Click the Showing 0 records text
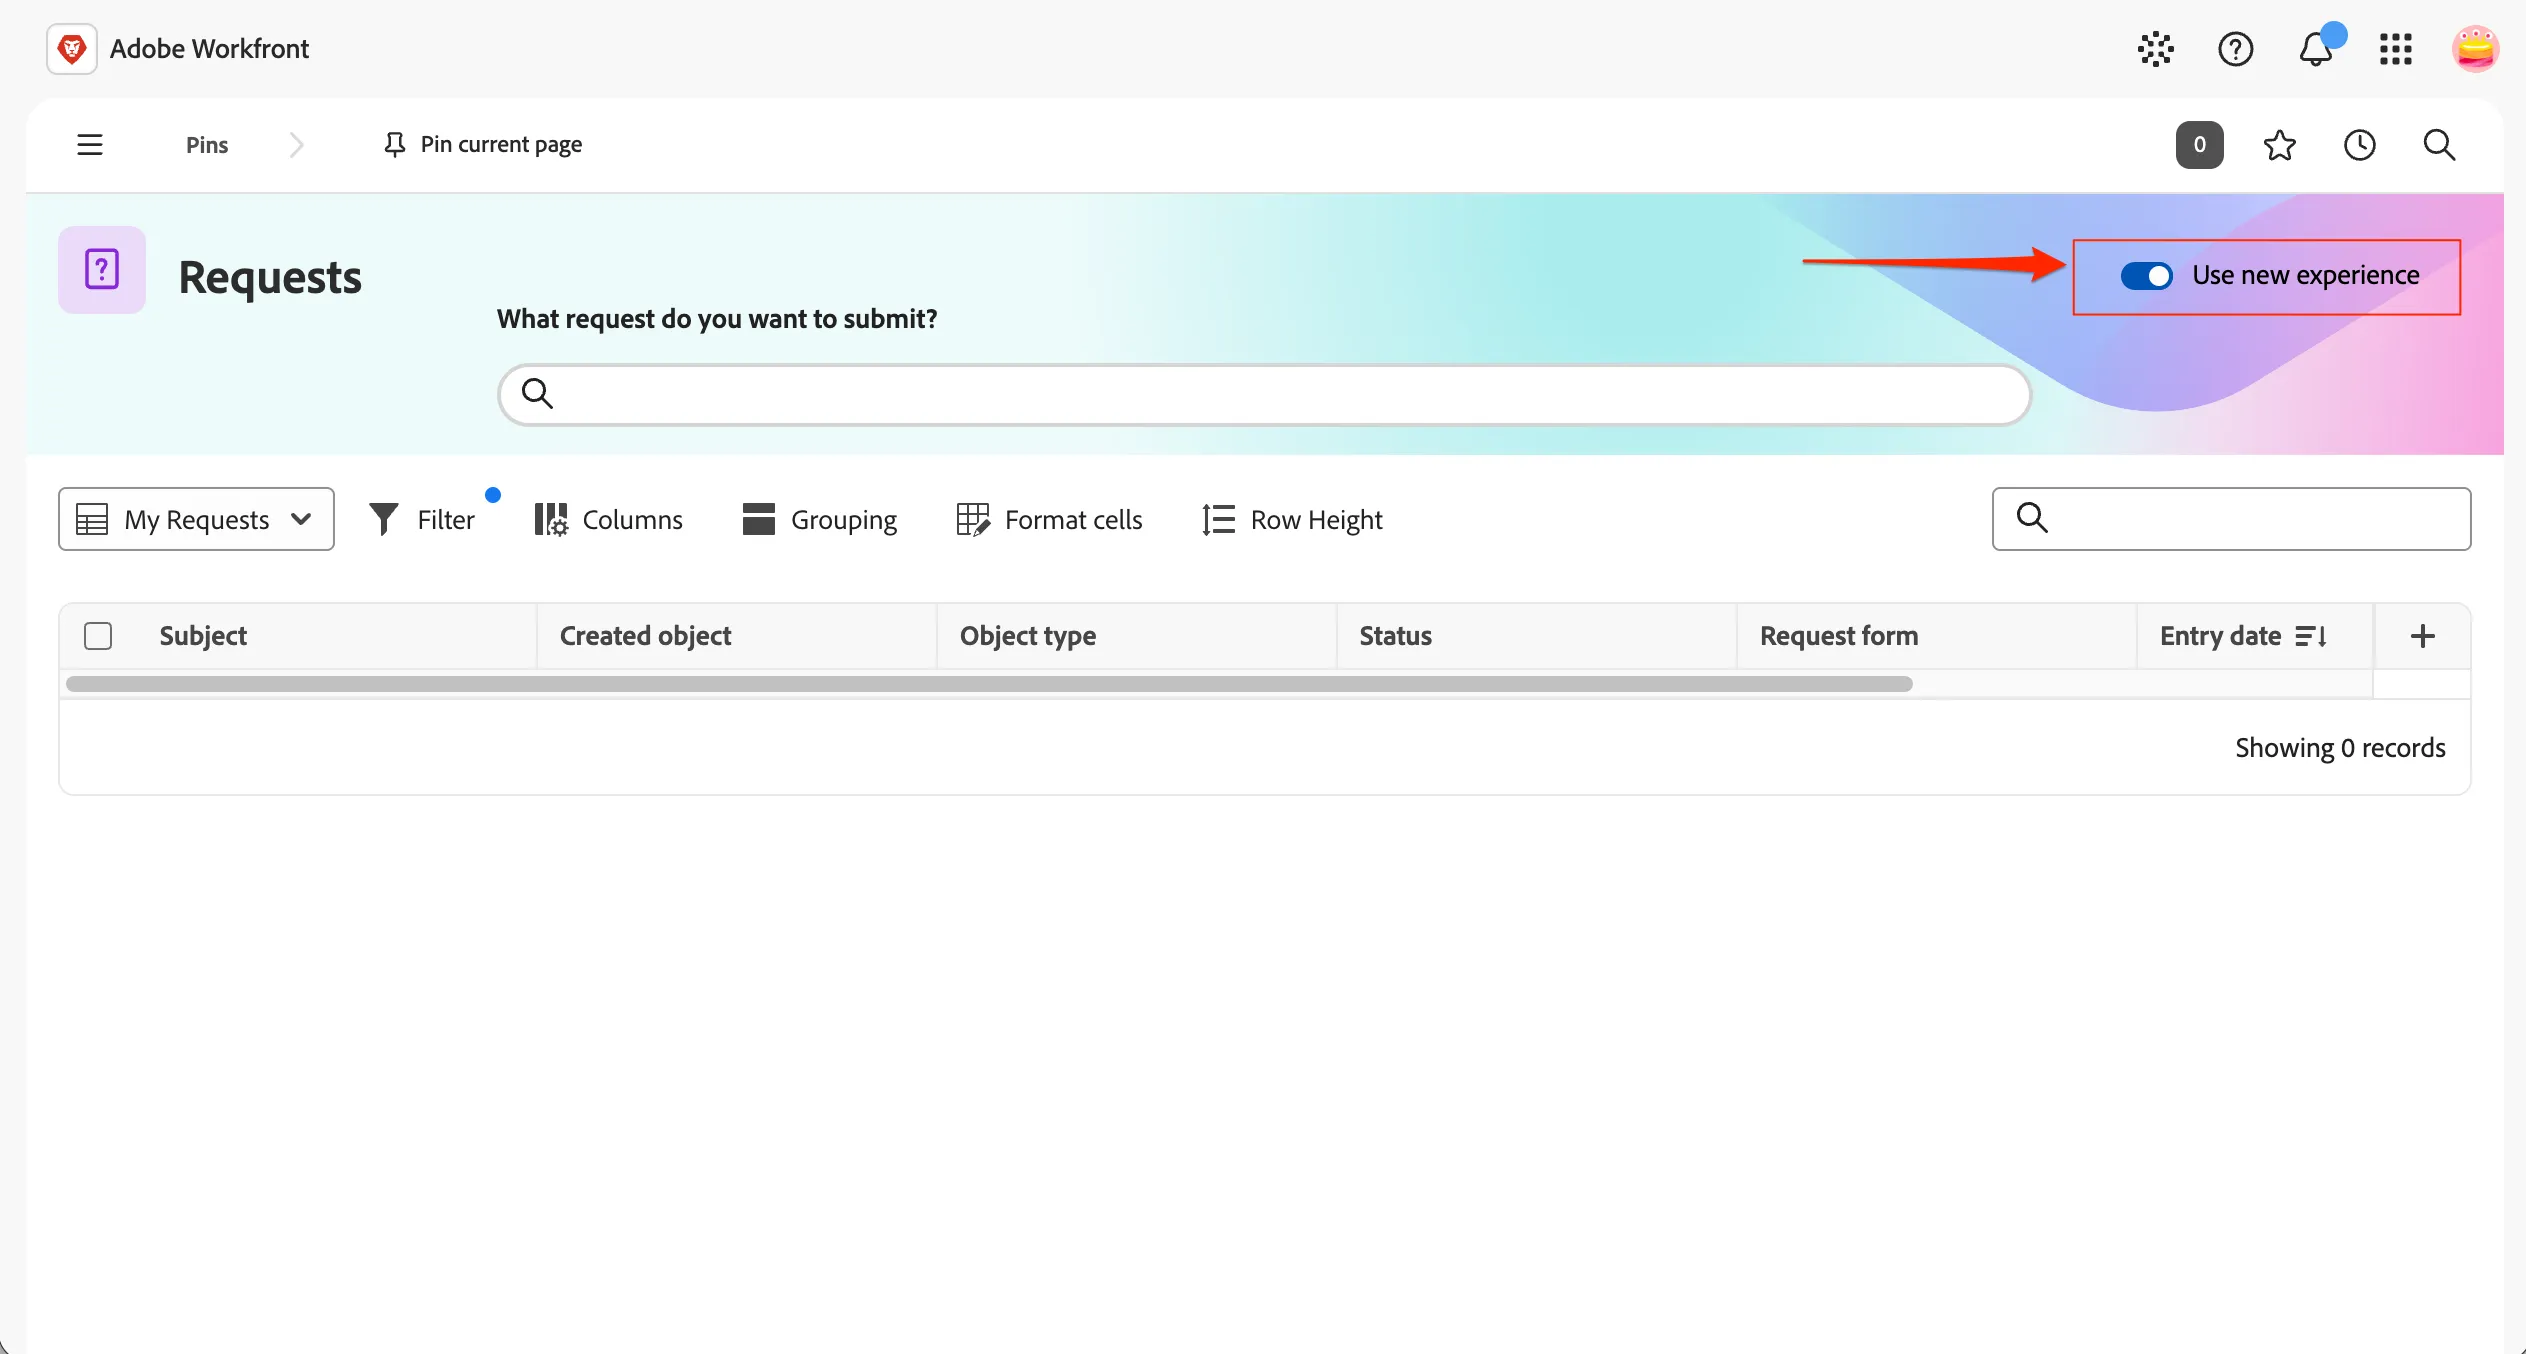The width and height of the screenshot is (2526, 1354). pyautogui.click(x=2340, y=748)
